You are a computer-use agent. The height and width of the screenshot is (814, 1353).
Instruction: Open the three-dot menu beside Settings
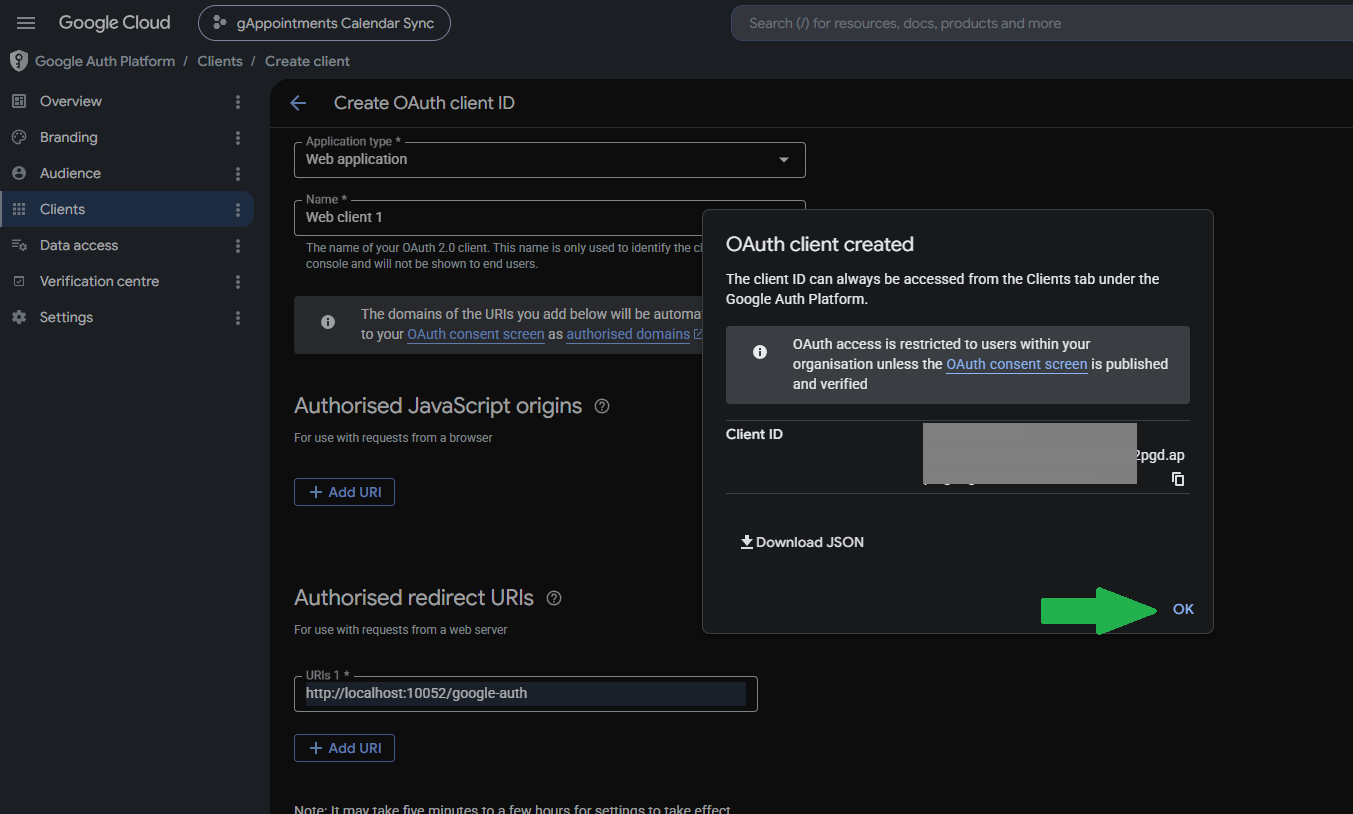click(238, 317)
